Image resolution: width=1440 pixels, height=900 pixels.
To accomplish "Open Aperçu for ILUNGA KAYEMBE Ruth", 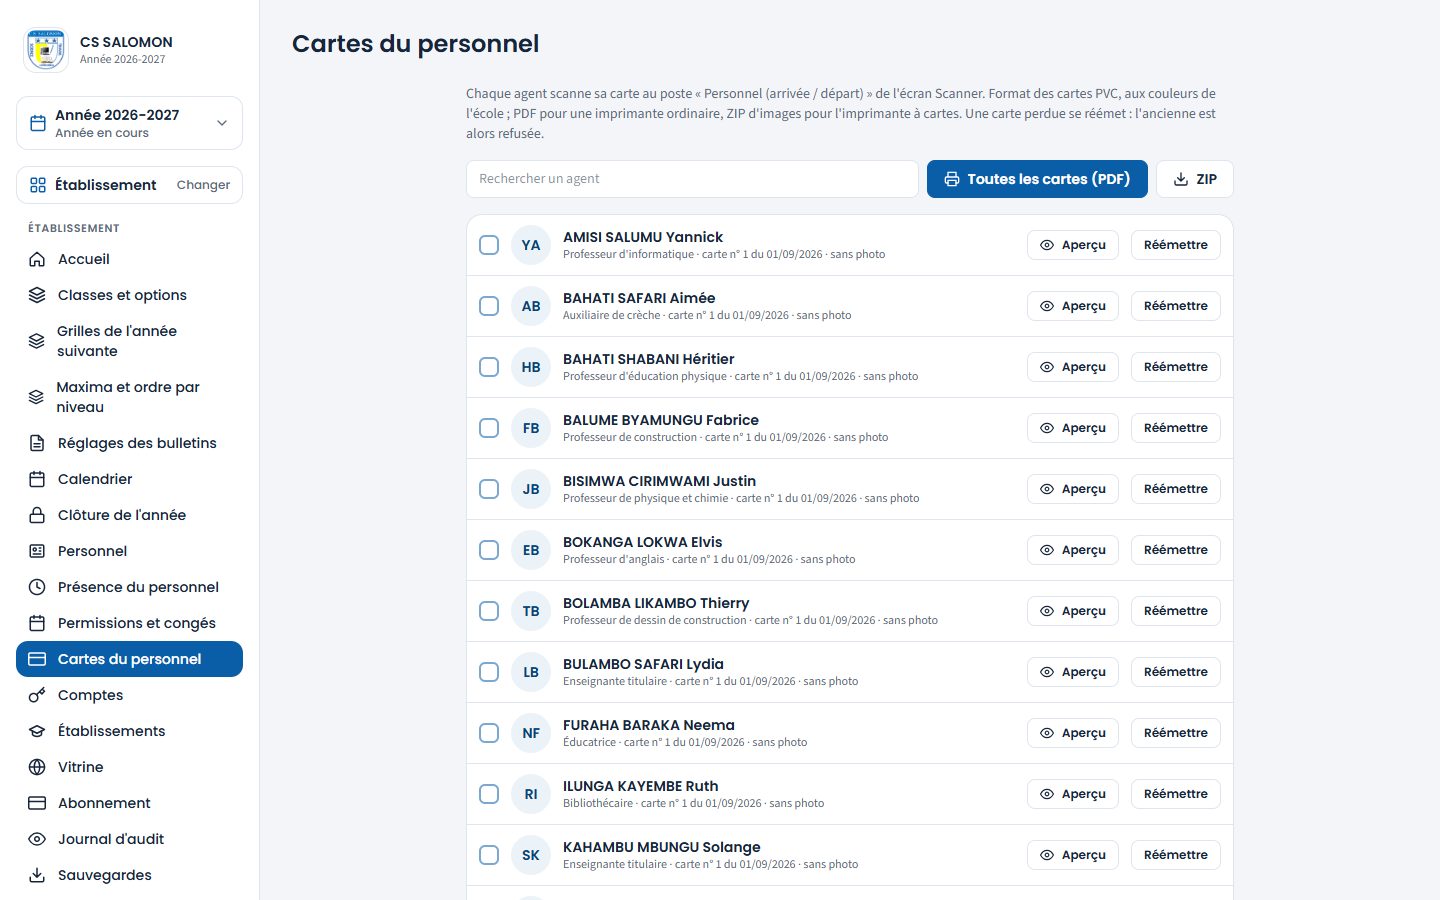I will 1073,794.
